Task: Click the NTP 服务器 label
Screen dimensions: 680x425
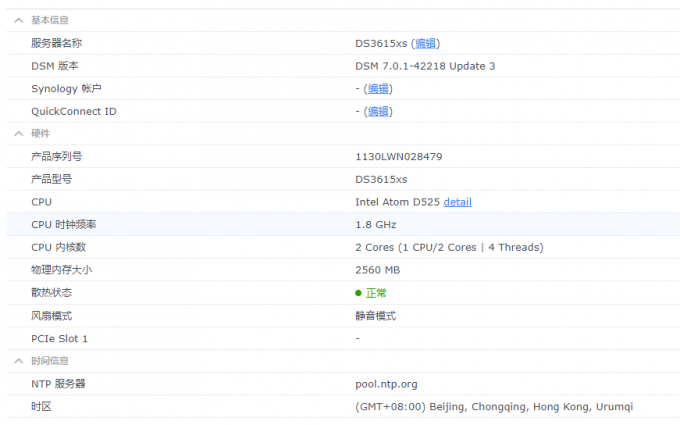Action: click(x=58, y=384)
